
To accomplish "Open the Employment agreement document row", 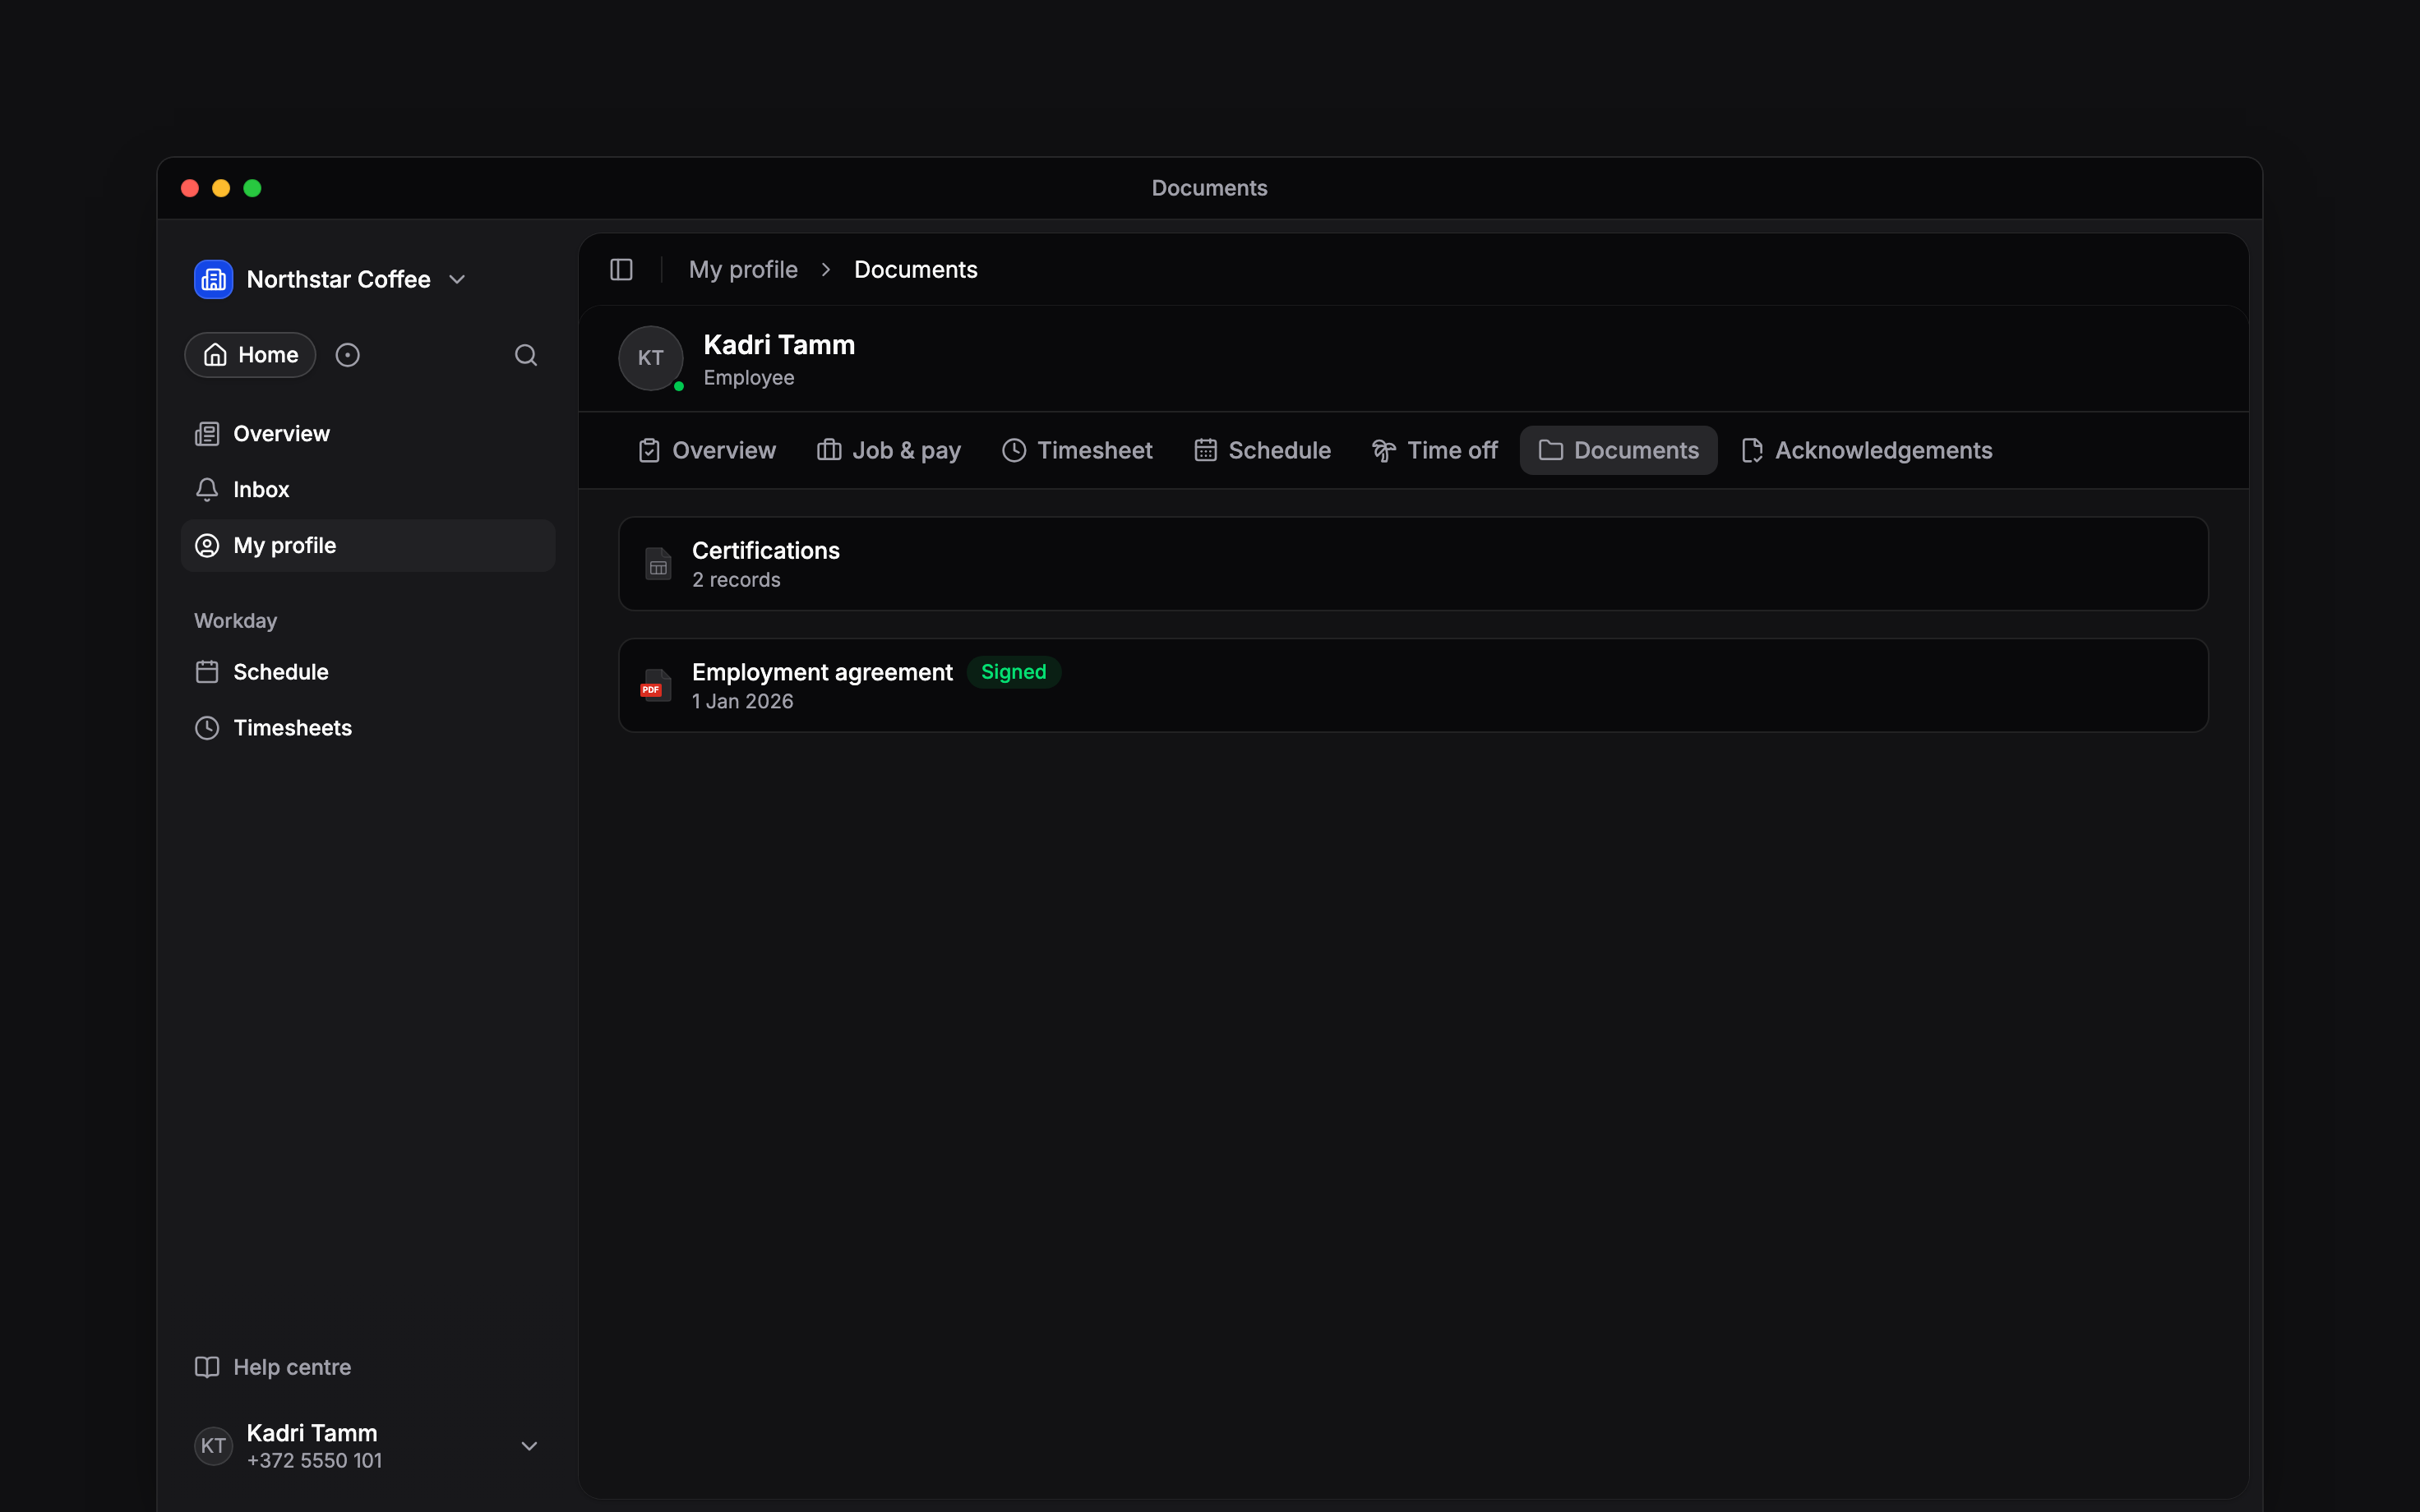I will click(x=1413, y=686).
